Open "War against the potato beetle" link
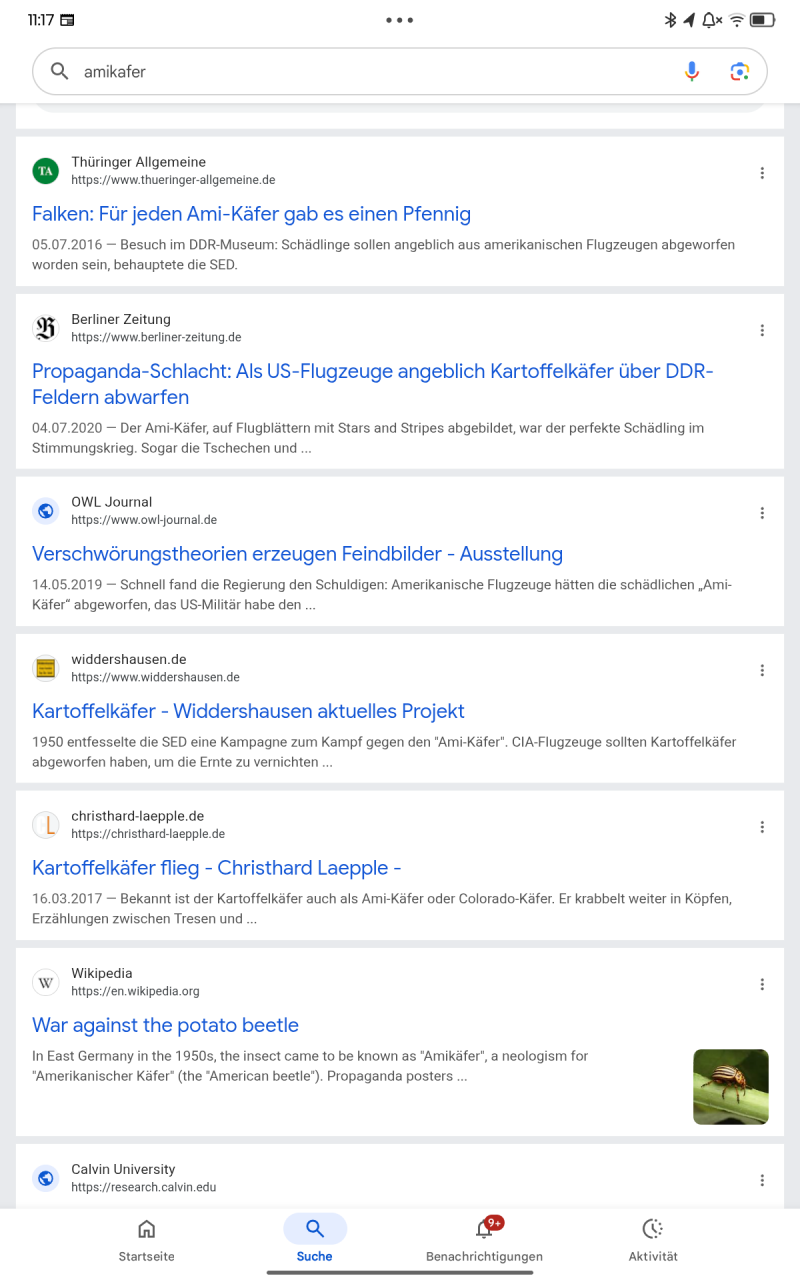The width and height of the screenshot is (800, 1280). tap(165, 1025)
